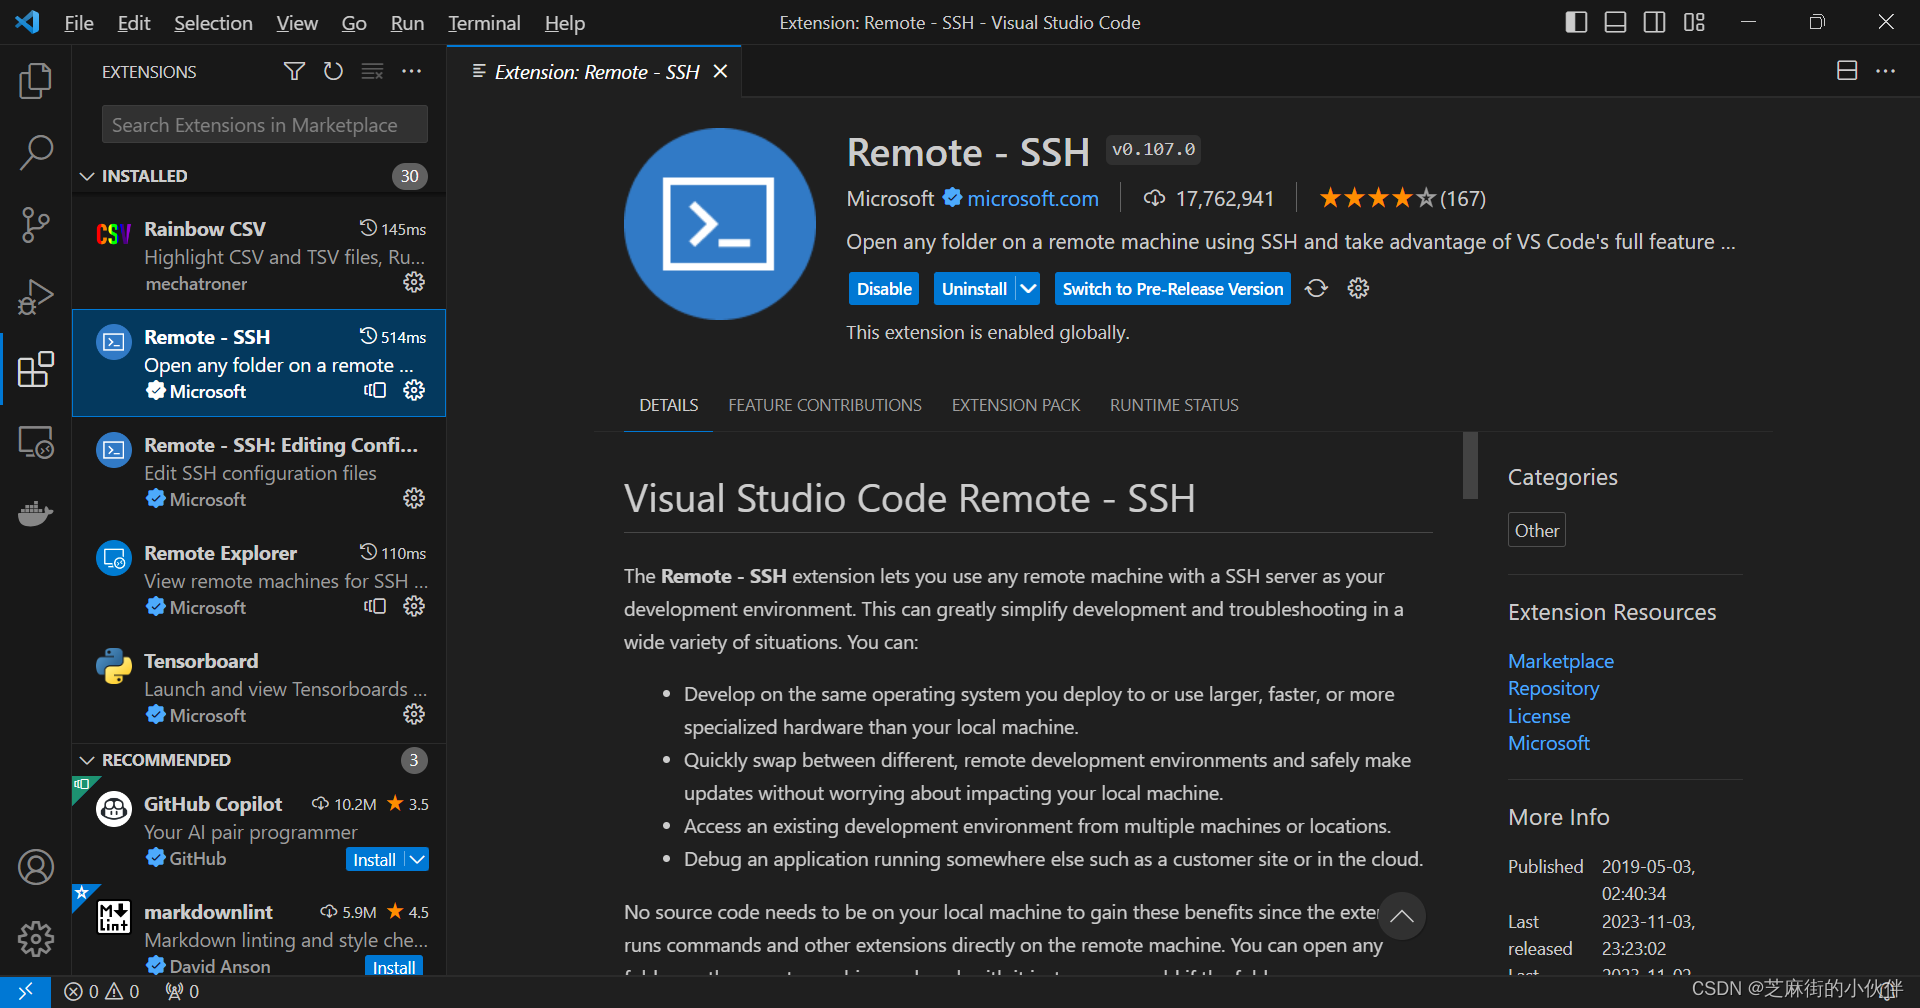The image size is (1920, 1008).
Task: Open the License resource link
Action: [1539, 716]
